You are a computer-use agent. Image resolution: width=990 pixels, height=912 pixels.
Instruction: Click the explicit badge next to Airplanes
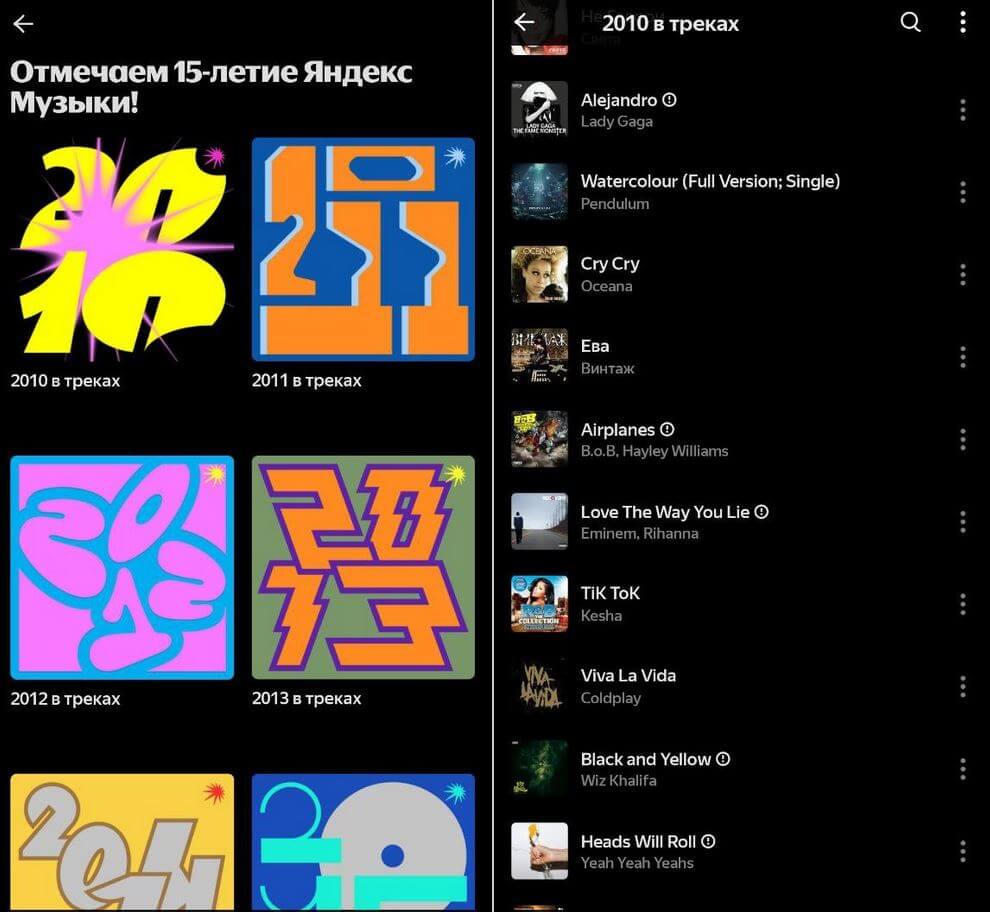667,429
